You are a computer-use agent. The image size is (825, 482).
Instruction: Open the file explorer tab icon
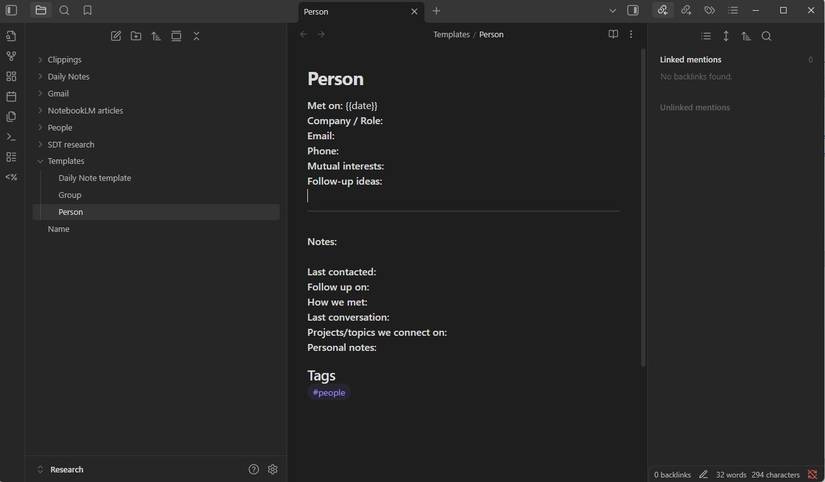(41, 11)
